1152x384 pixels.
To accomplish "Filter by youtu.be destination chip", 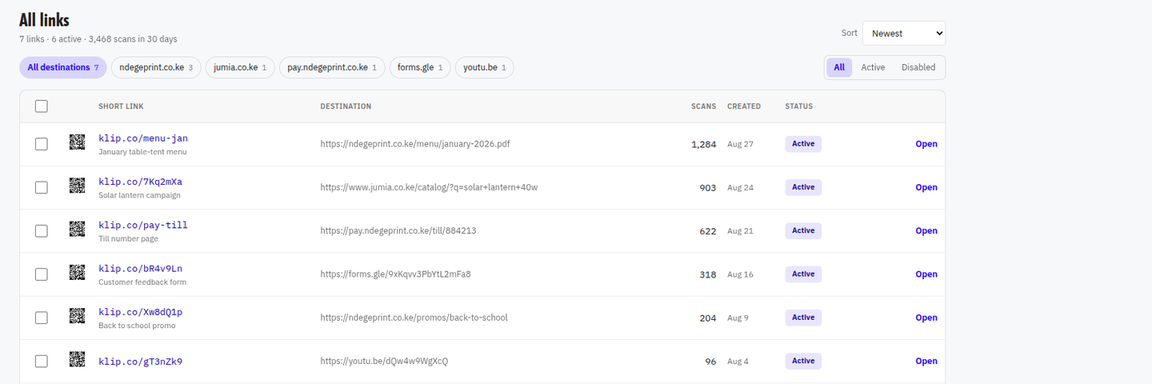I will [485, 68].
